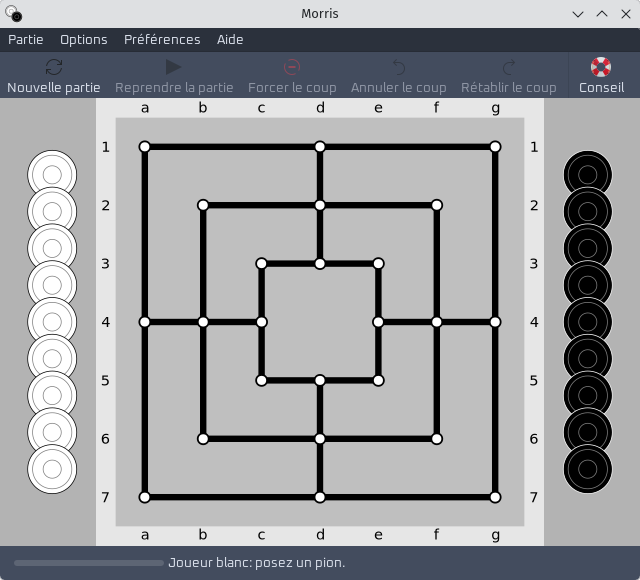
Task: Open the Partie menu
Action: [x=26, y=40]
